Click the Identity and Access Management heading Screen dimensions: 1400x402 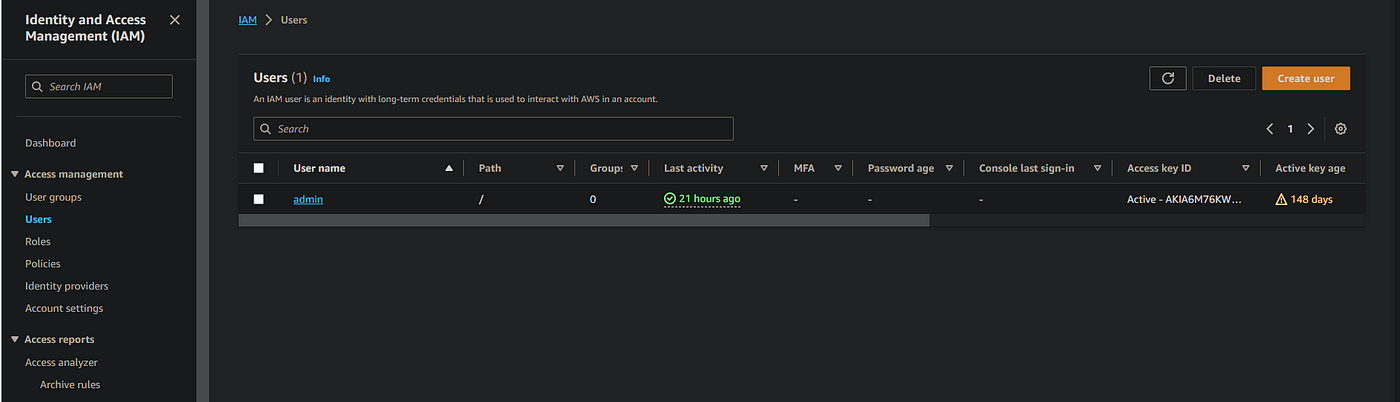tap(85, 28)
